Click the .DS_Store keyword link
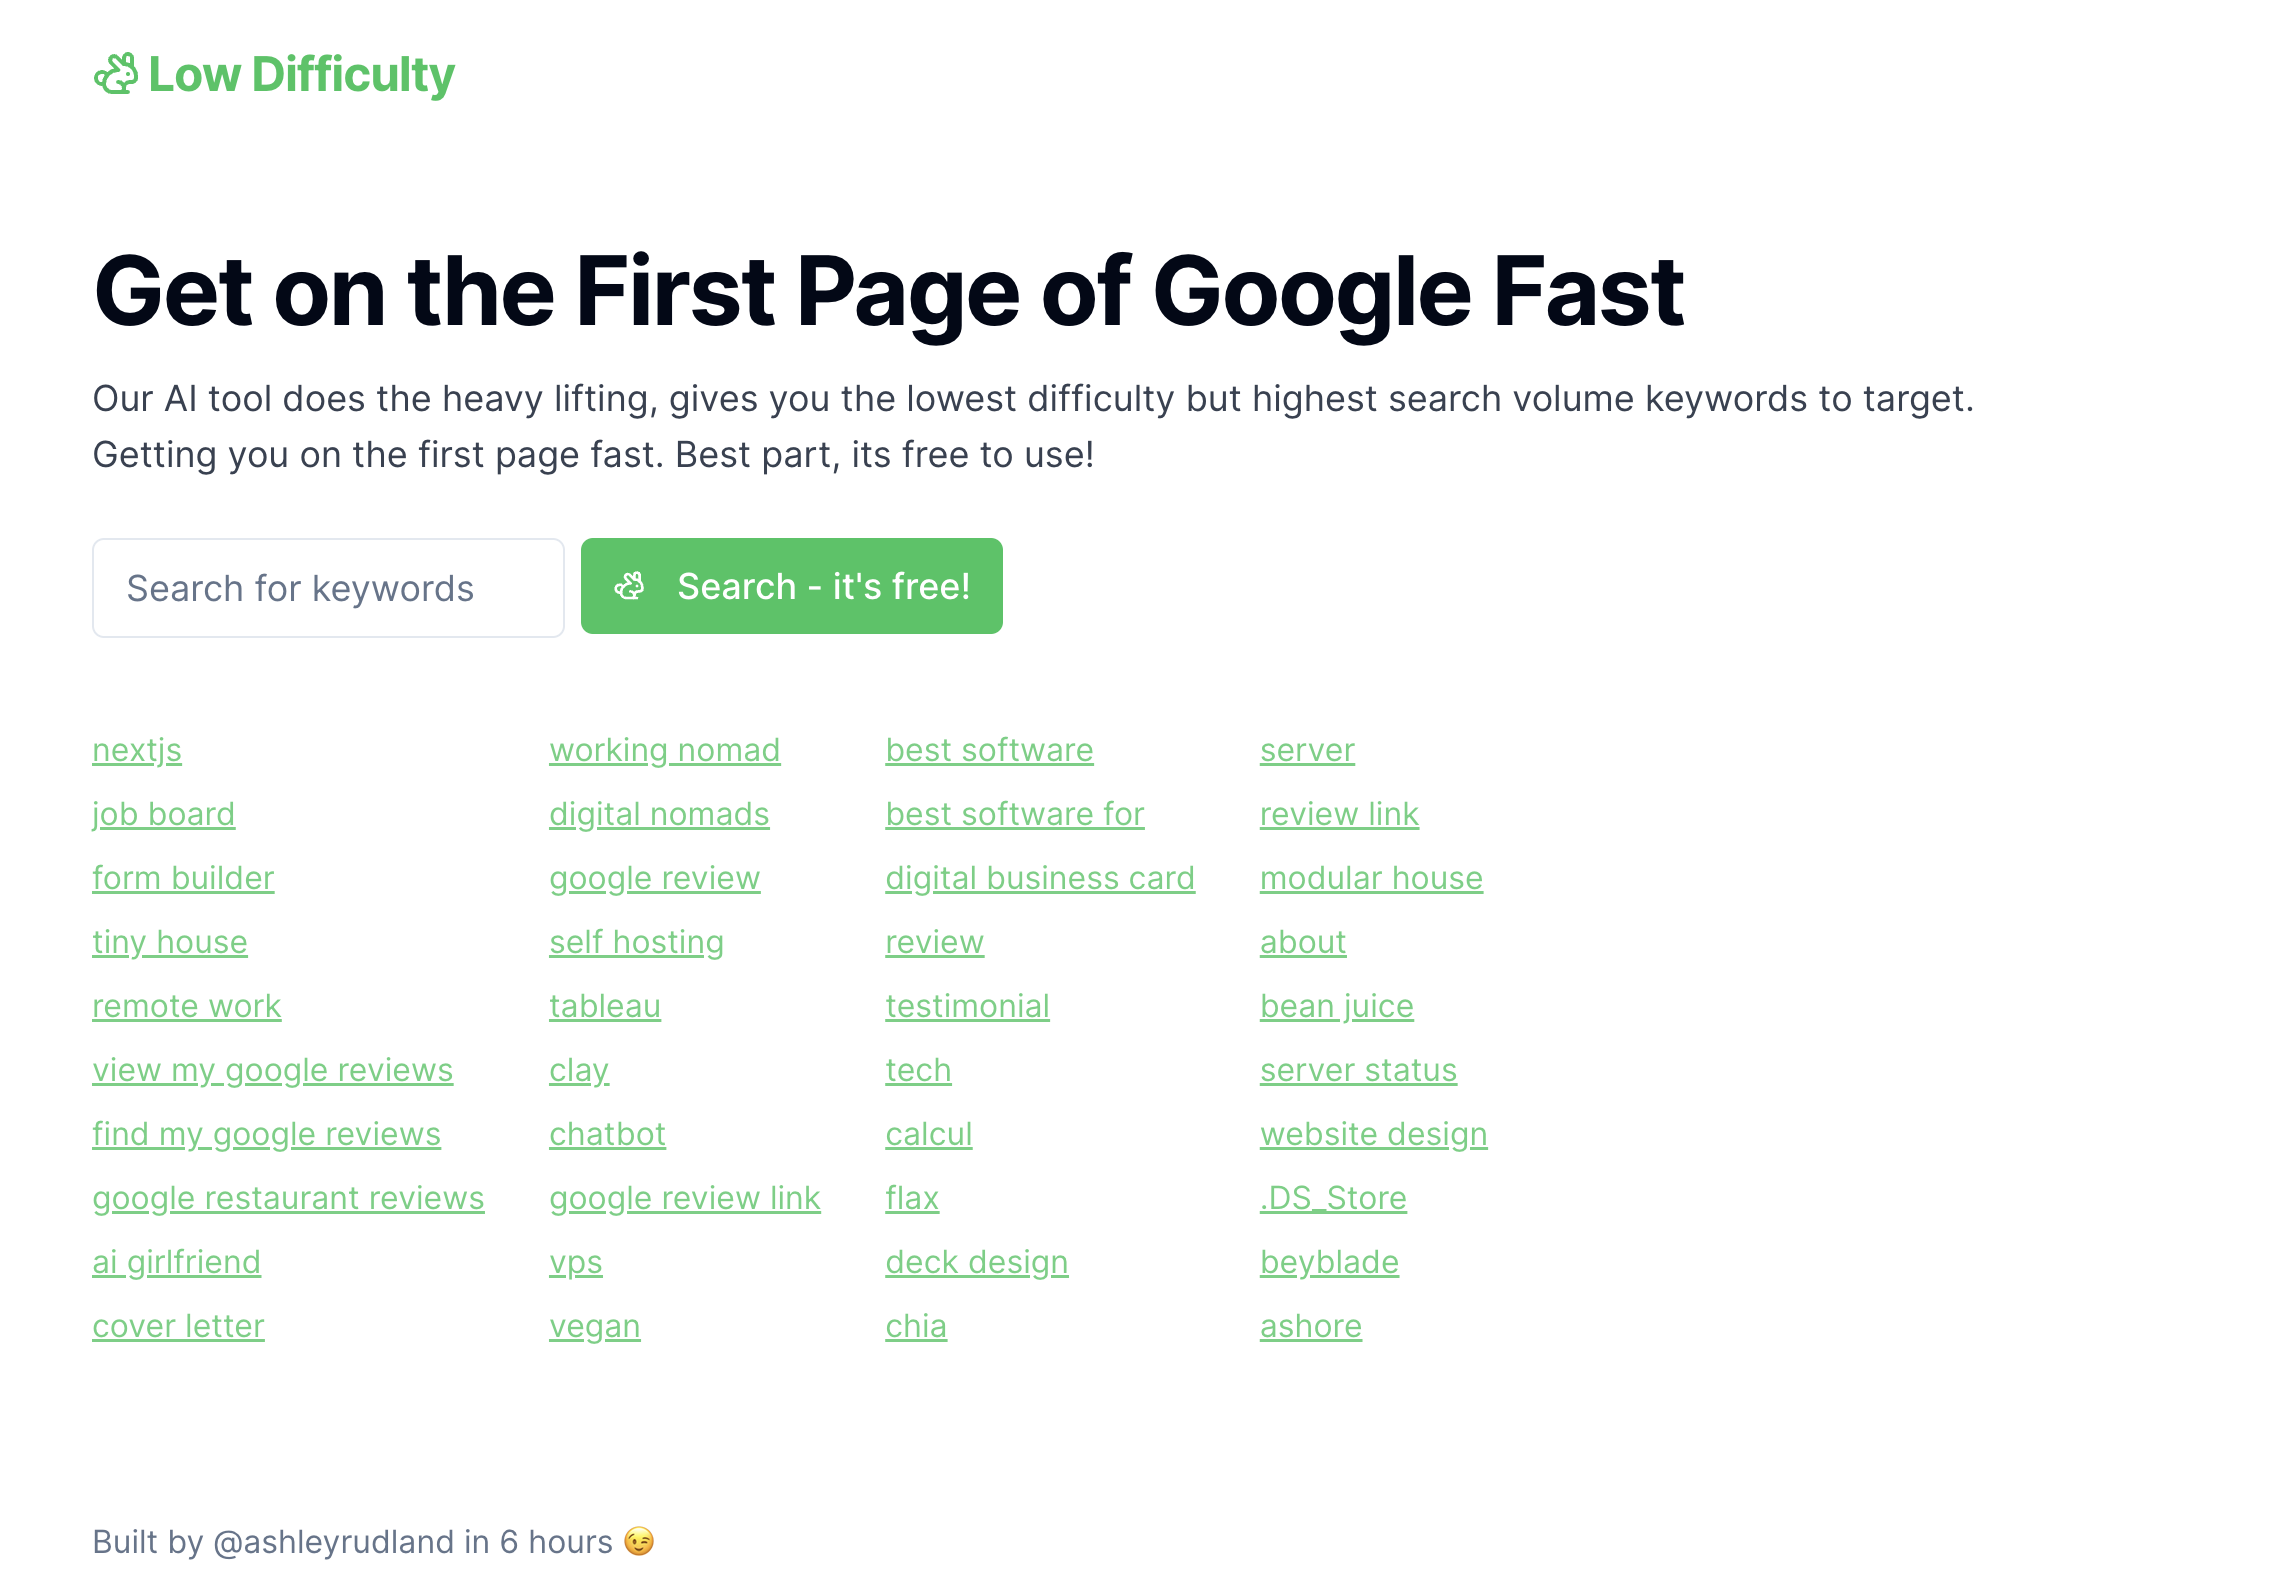 (1333, 1199)
